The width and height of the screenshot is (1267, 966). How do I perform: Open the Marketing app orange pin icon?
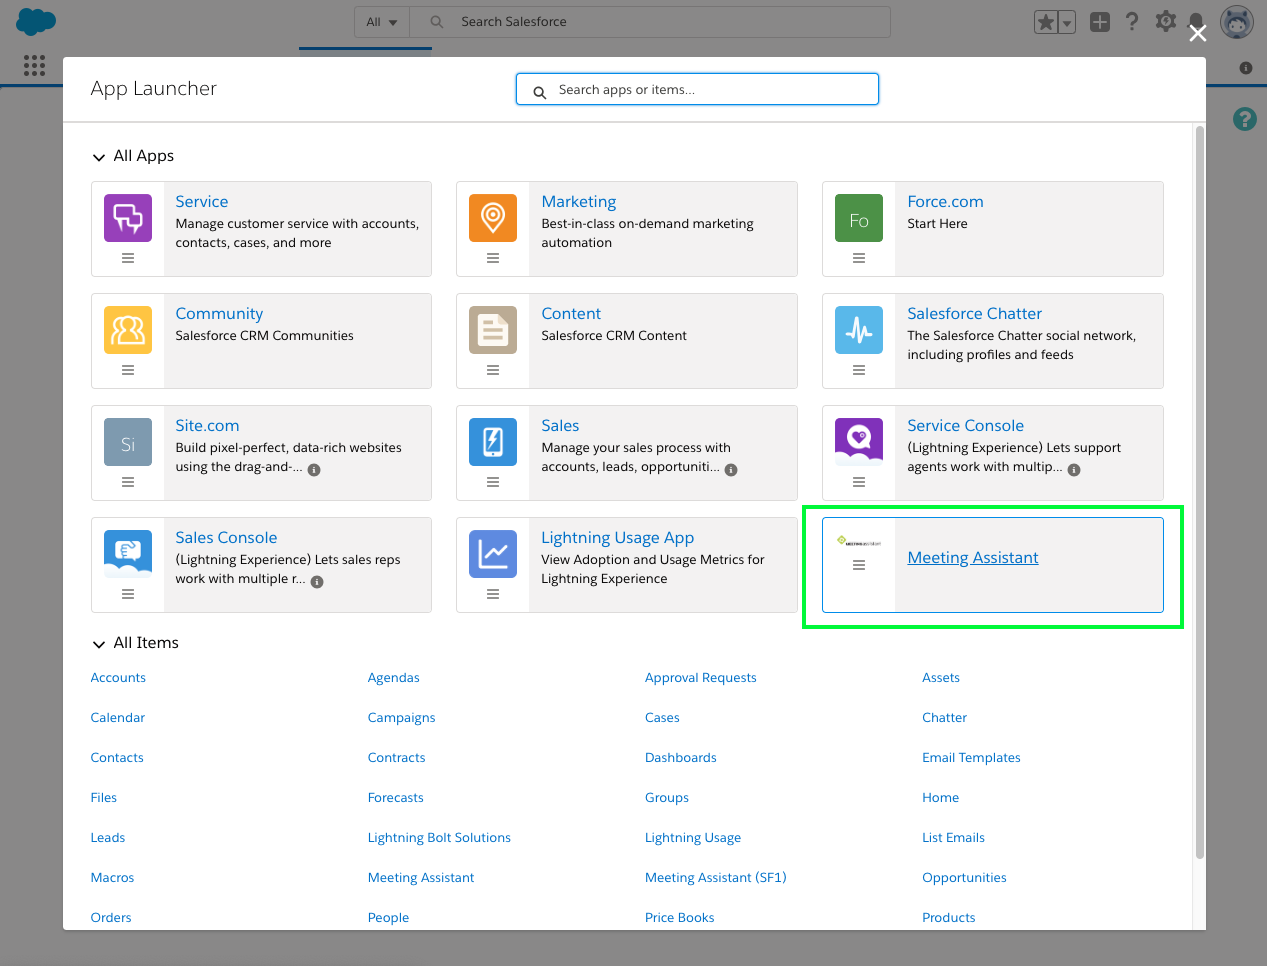[x=493, y=218]
